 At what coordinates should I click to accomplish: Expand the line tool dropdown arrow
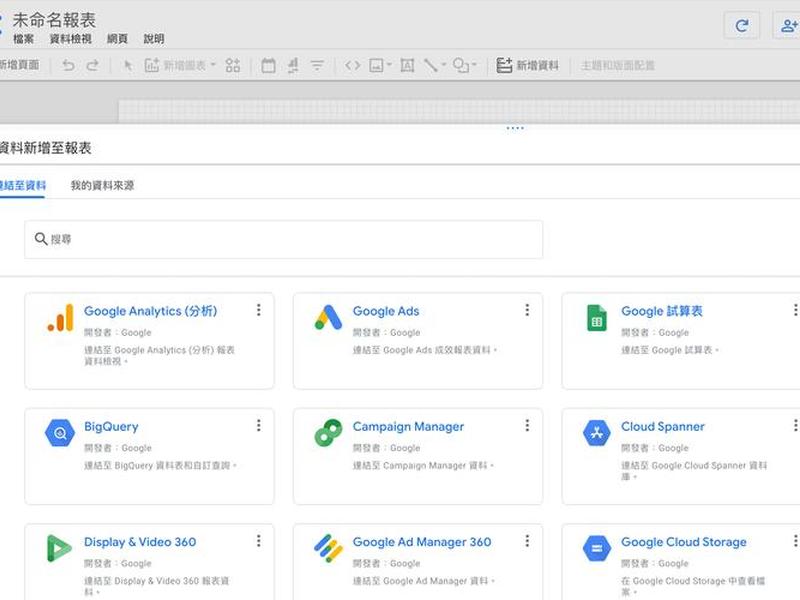443,65
